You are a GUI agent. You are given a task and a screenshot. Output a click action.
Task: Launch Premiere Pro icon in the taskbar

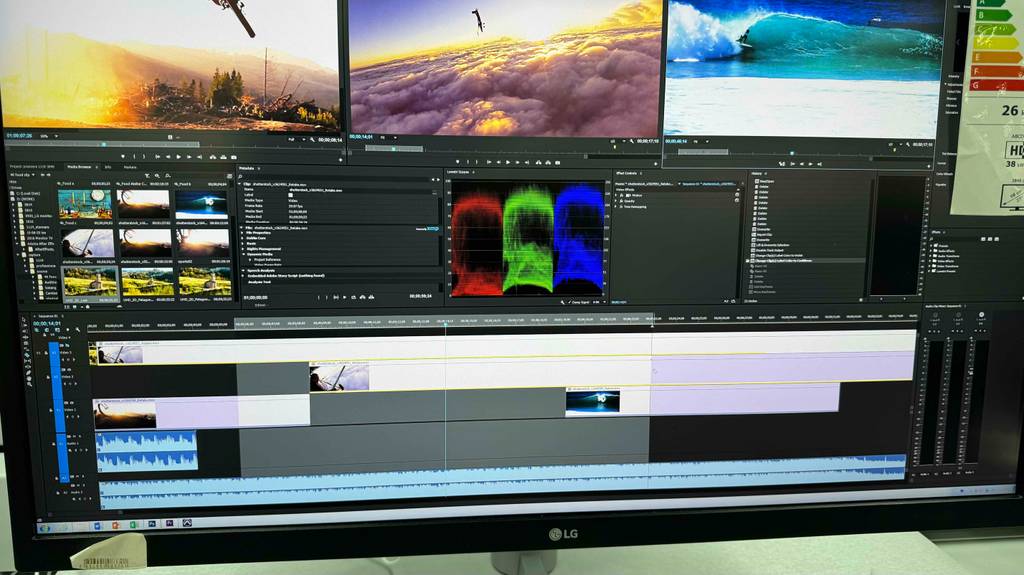click(x=169, y=523)
